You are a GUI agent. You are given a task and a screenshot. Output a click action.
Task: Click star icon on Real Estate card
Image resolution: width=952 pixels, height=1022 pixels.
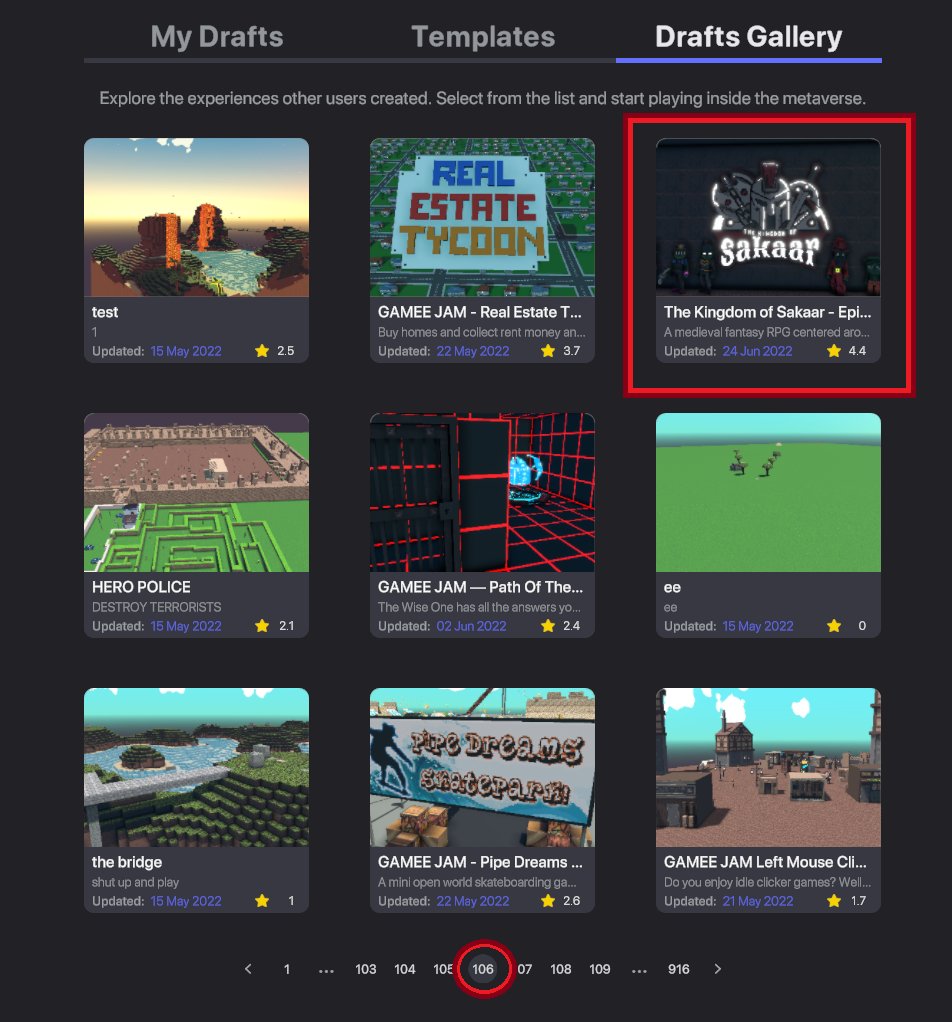(548, 351)
